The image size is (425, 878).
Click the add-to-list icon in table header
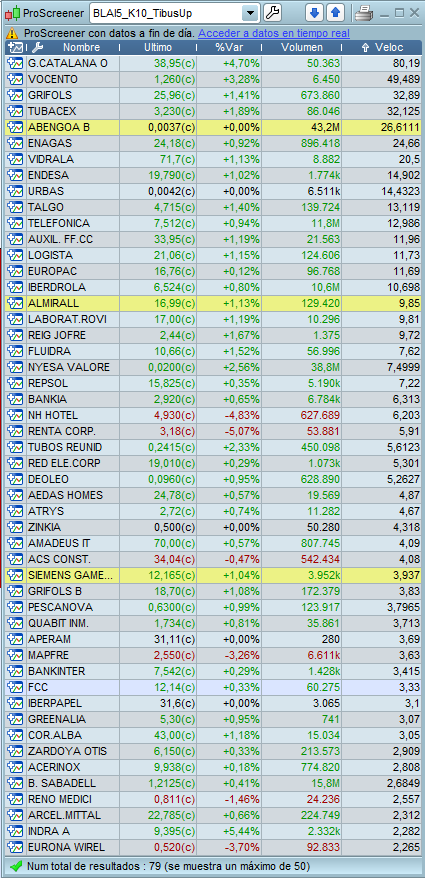tap(16, 48)
